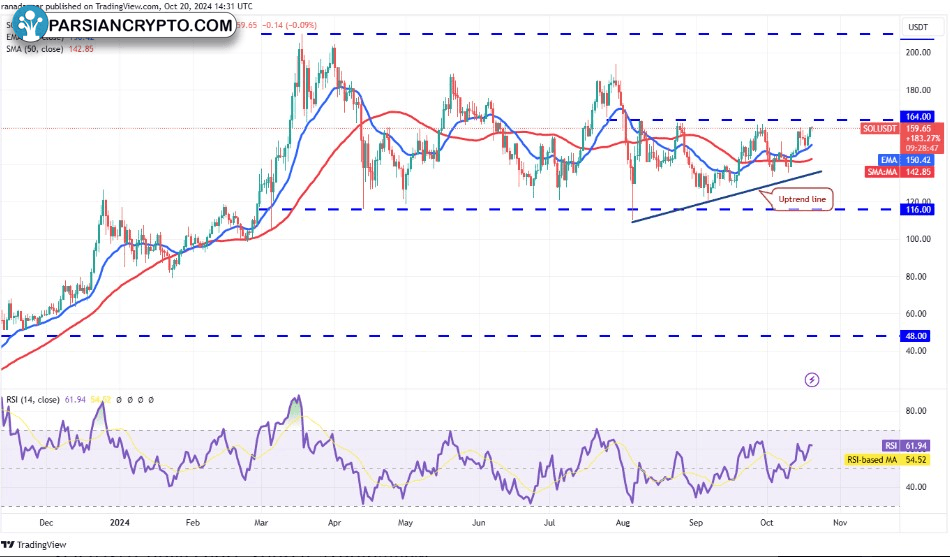Select the SMA (50, close) legend entry
Screen dimensions: 950x557
click(x=50, y=49)
